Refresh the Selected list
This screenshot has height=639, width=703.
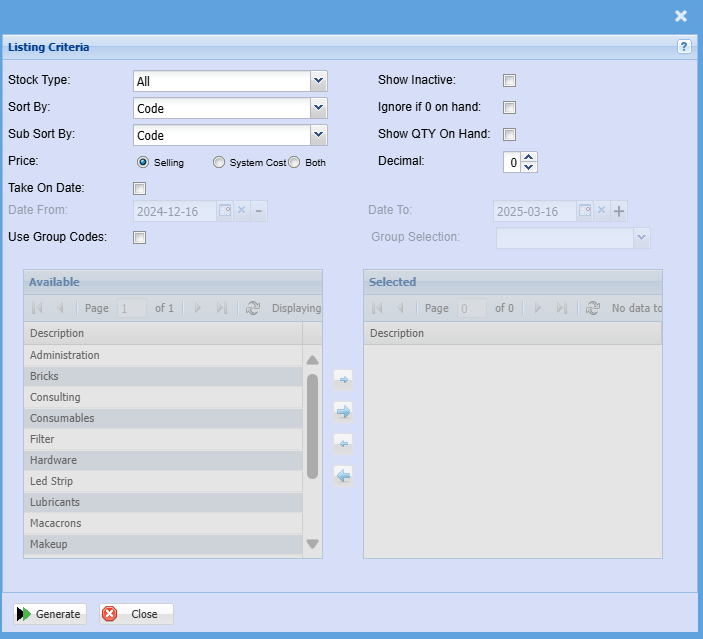click(x=592, y=309)
